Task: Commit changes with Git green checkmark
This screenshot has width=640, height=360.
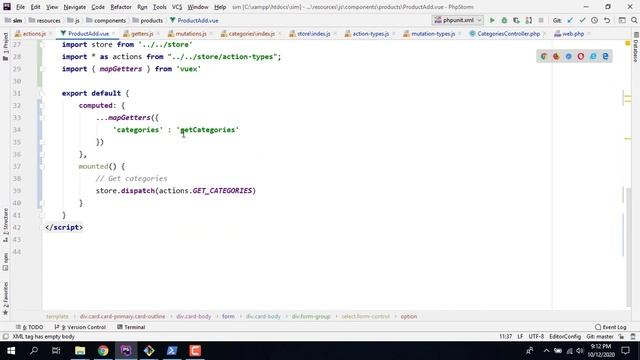Action: (582, 20)
